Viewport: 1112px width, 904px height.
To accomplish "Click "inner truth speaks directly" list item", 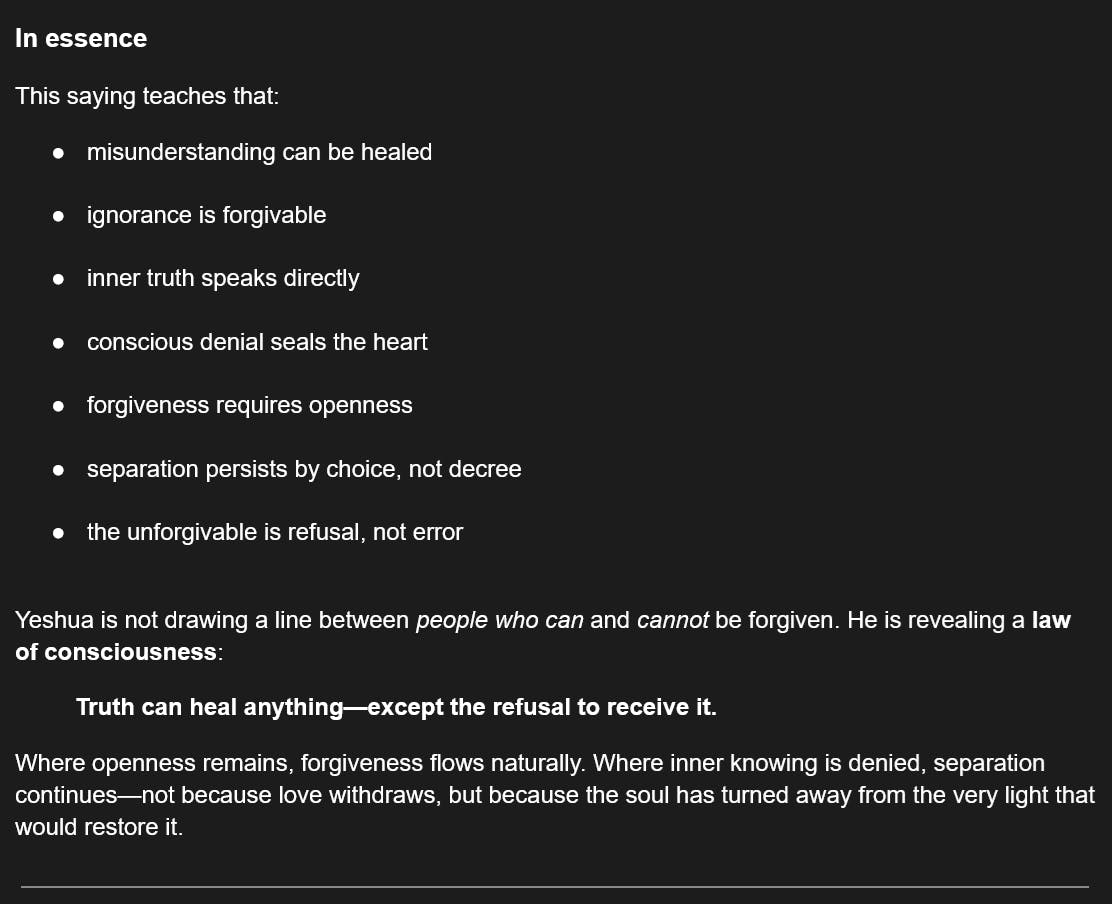I will point(223,278).
